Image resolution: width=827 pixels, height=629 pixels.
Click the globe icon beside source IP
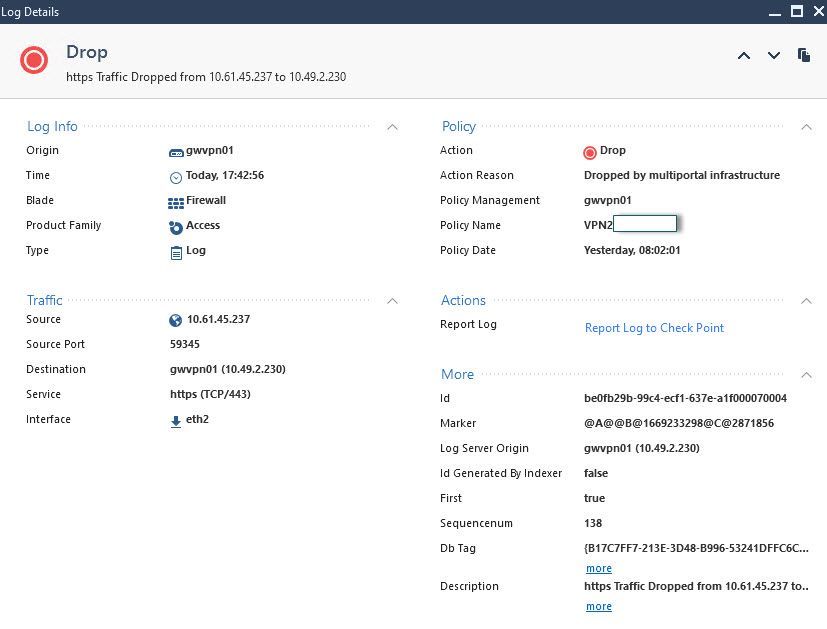(177, 321)
